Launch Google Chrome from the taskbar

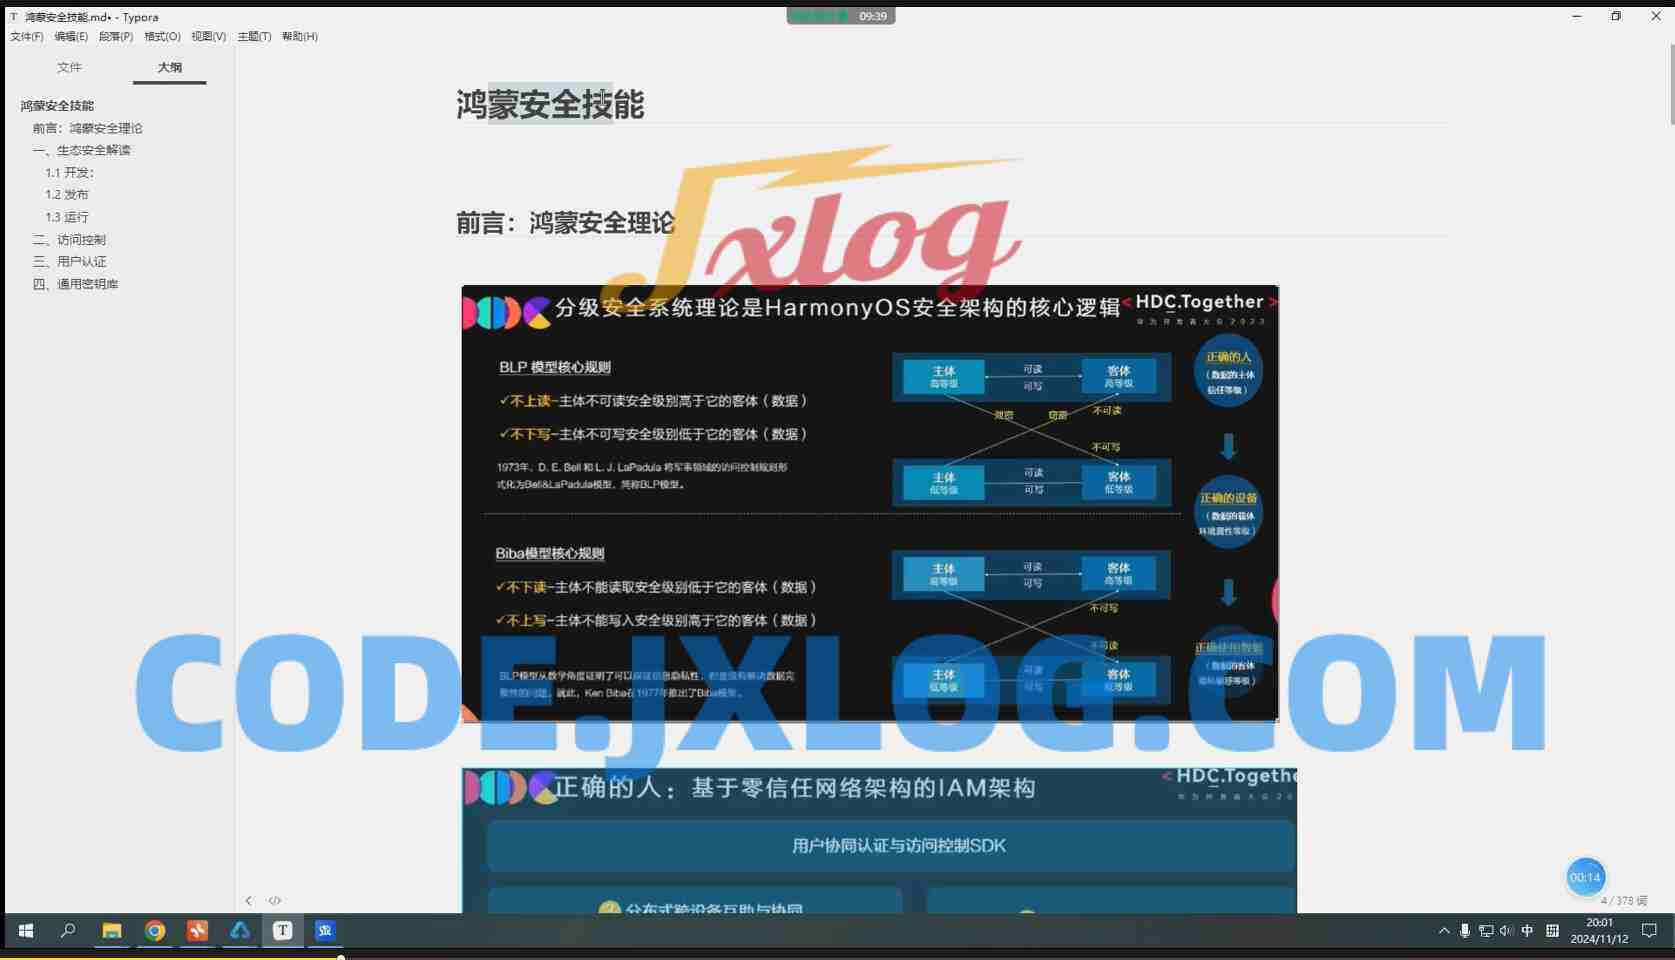click(x=154, y=930)
